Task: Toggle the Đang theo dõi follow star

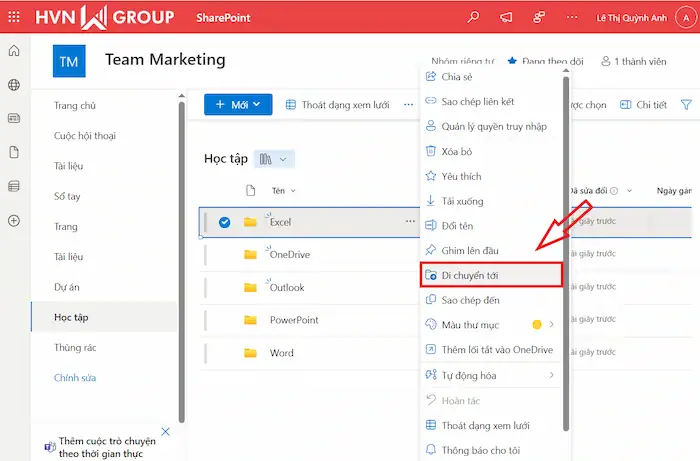Action: click(513, 61)
